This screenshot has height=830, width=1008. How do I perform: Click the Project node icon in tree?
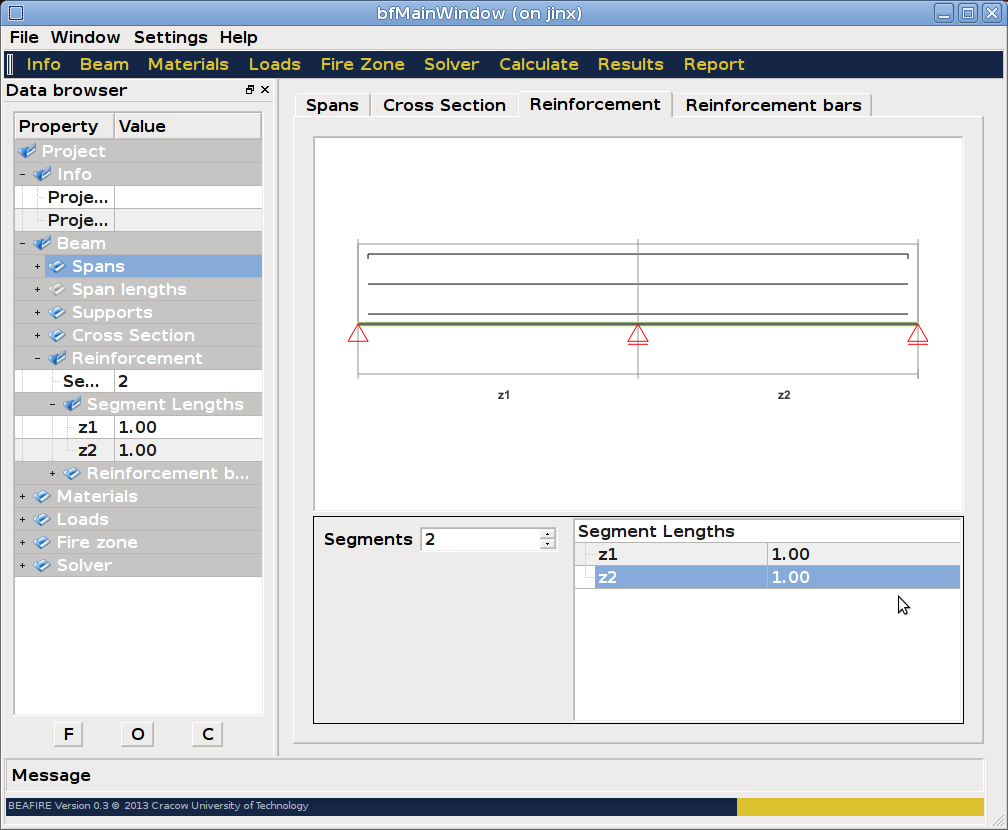point(27,152)
